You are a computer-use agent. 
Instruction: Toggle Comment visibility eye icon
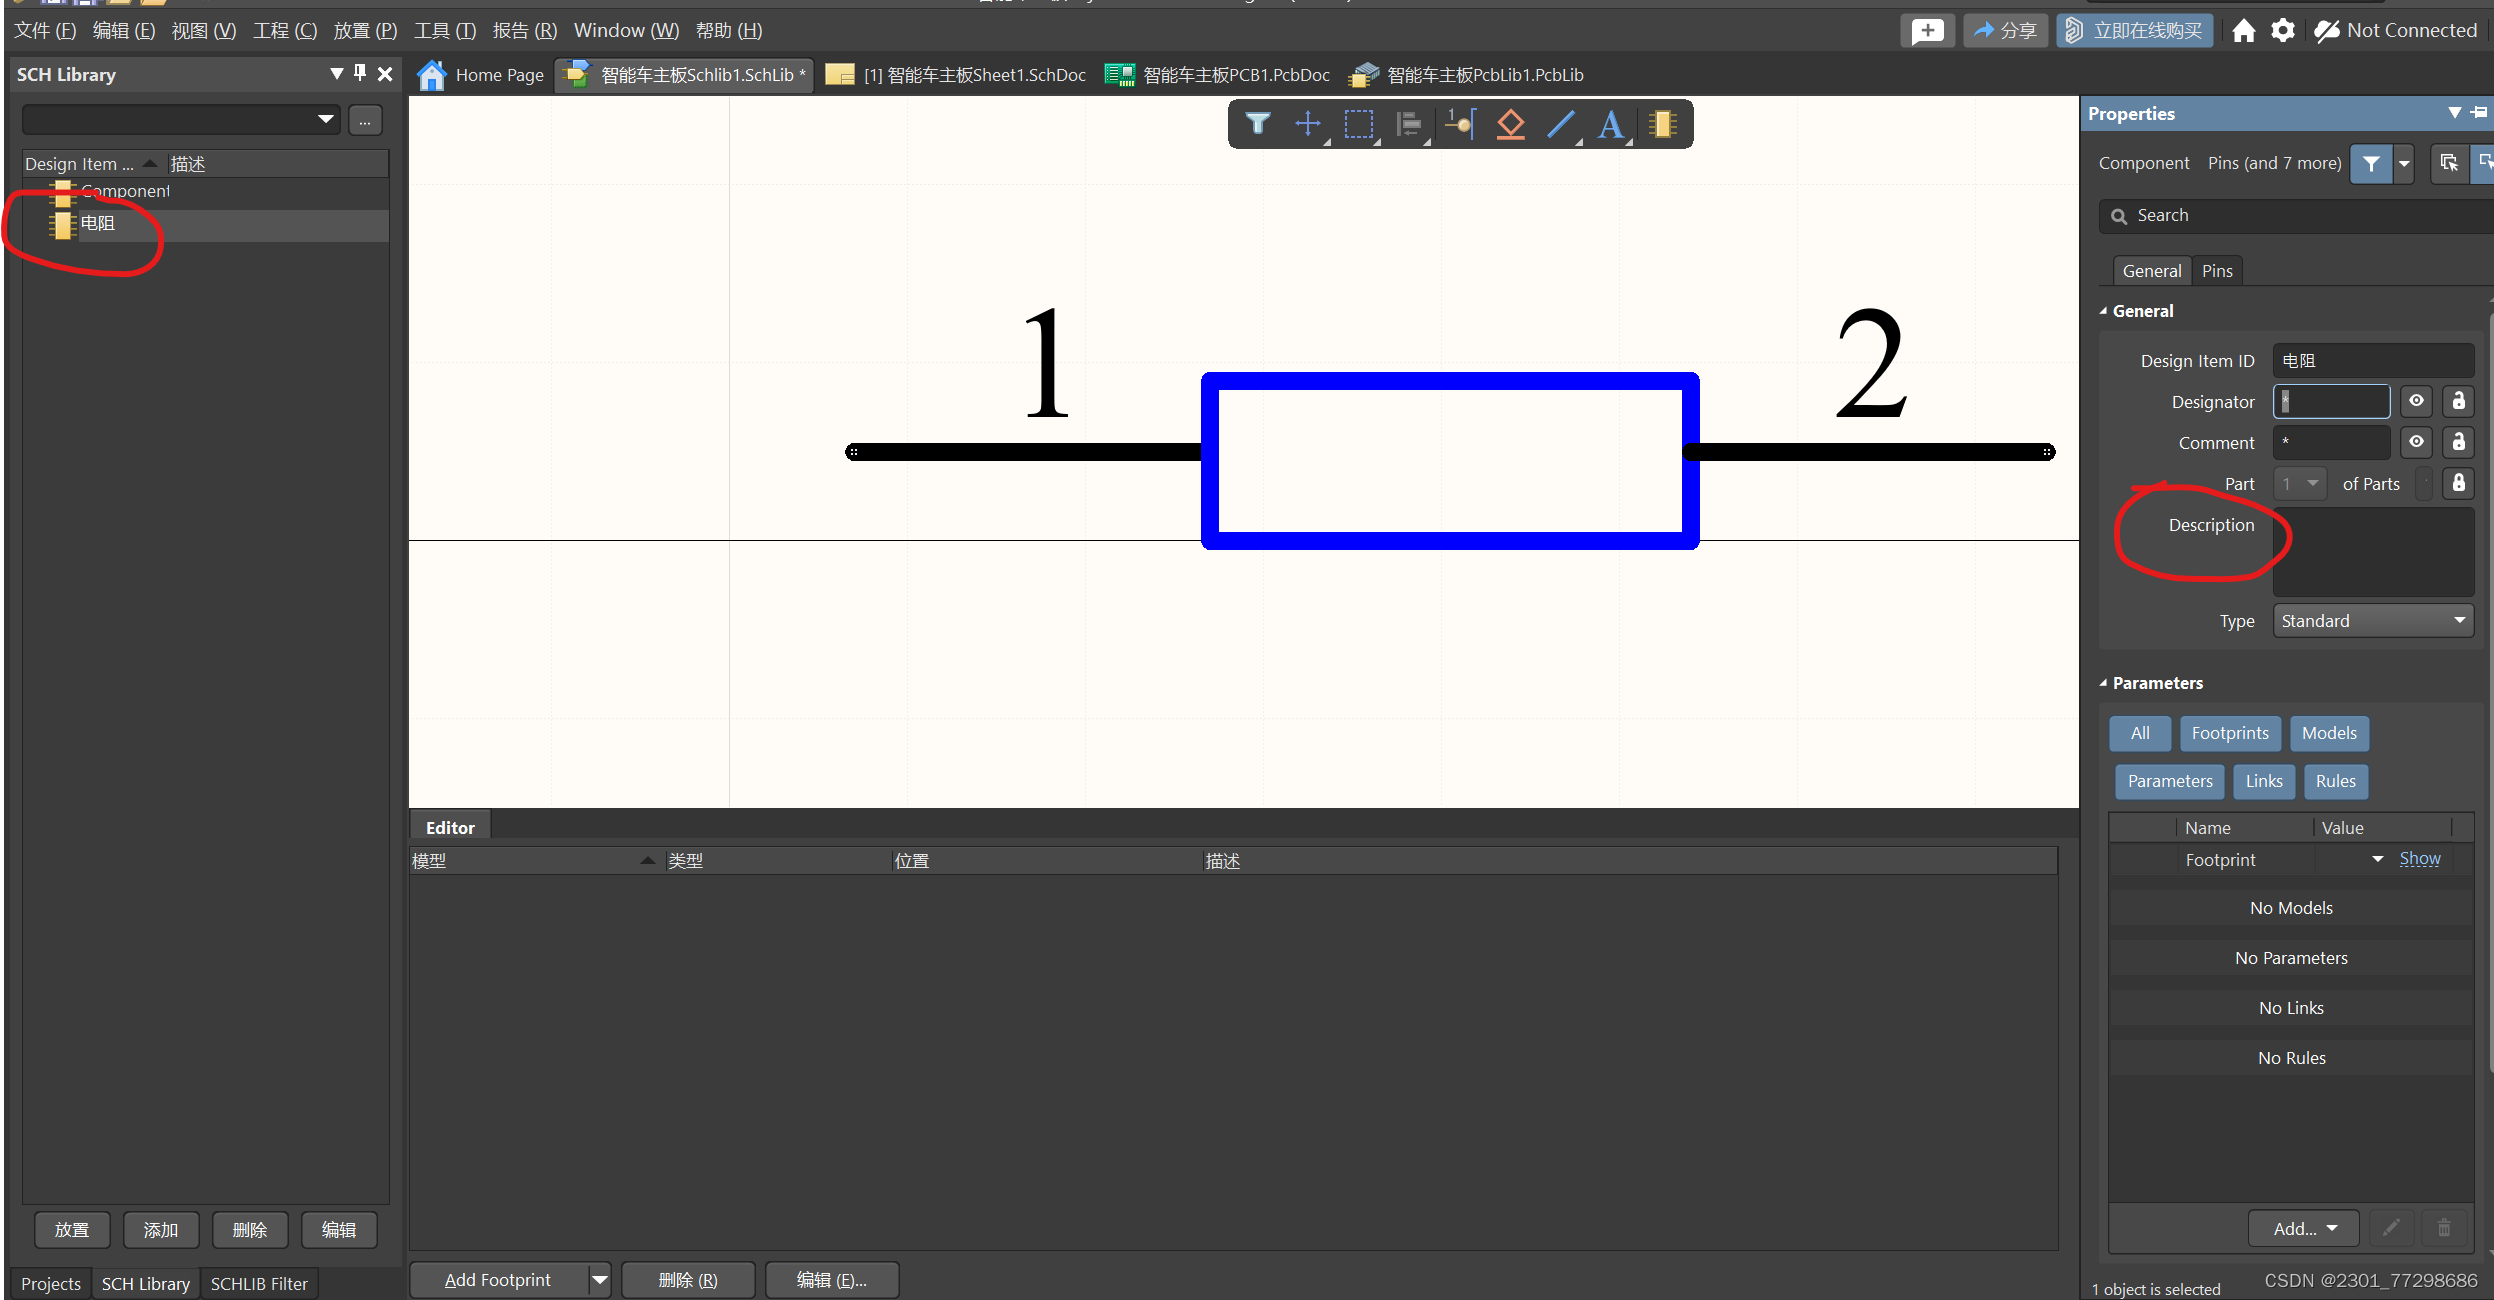[2416, 442]
